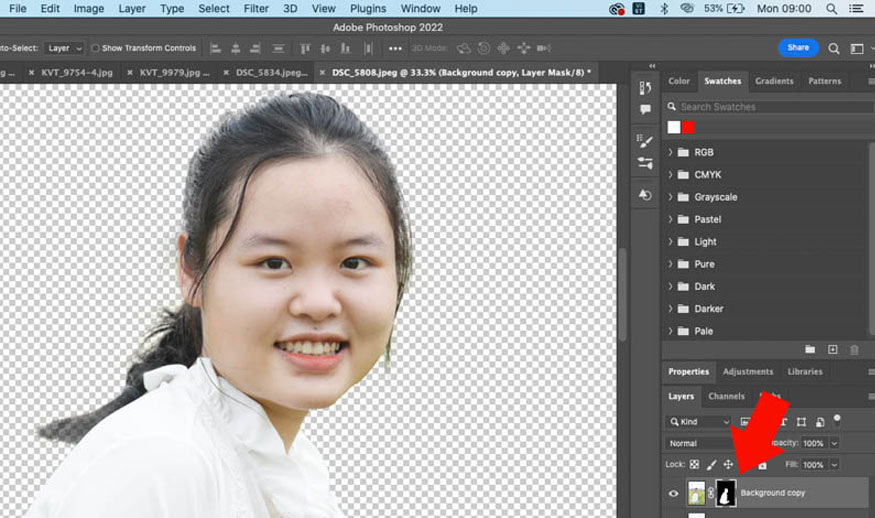Lock position move icon
The image size is (875, 518).
pos(728,464)
